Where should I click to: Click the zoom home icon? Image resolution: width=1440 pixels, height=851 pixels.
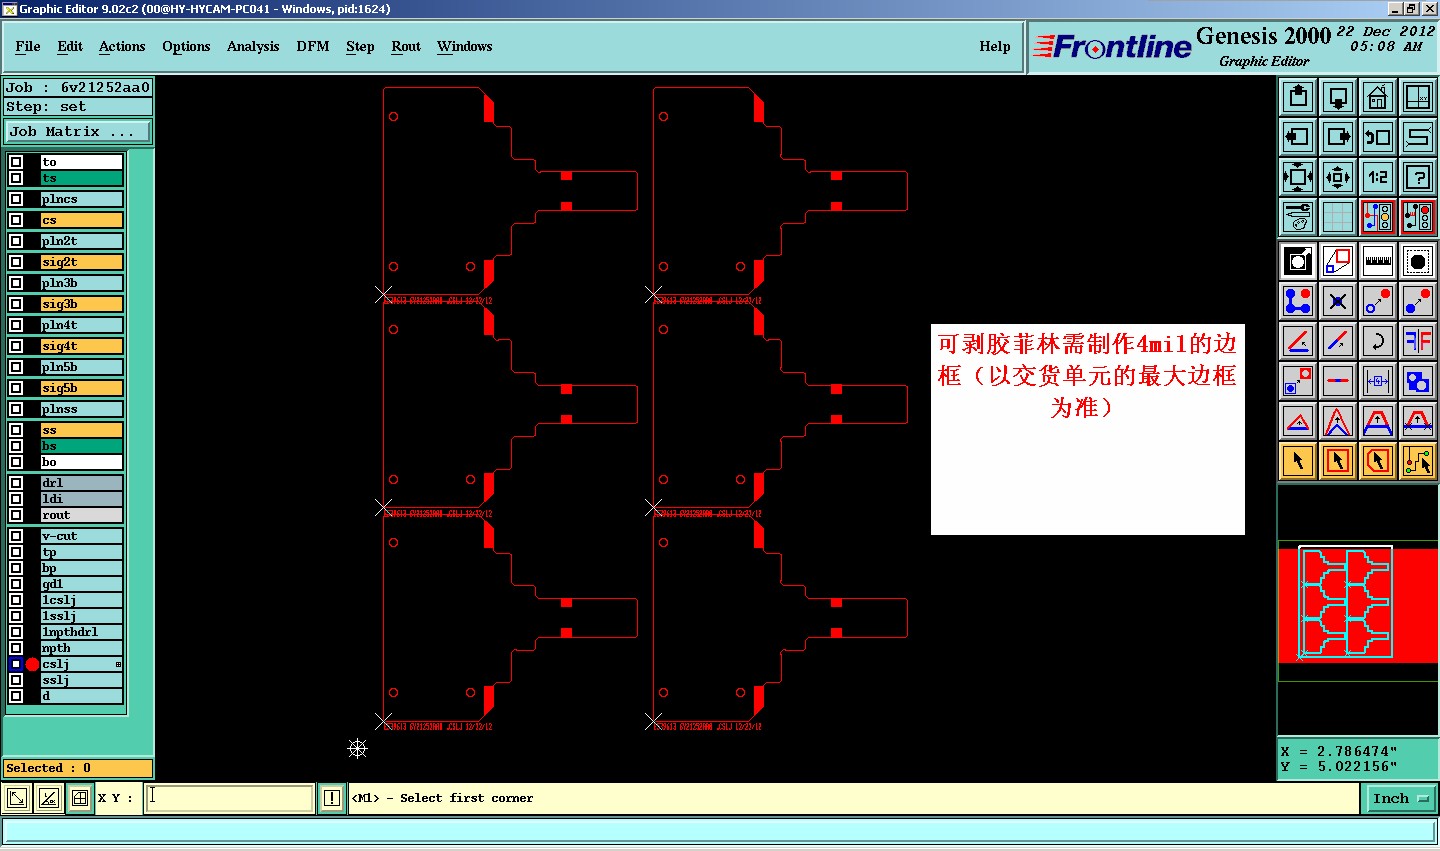click(1378, 97)
